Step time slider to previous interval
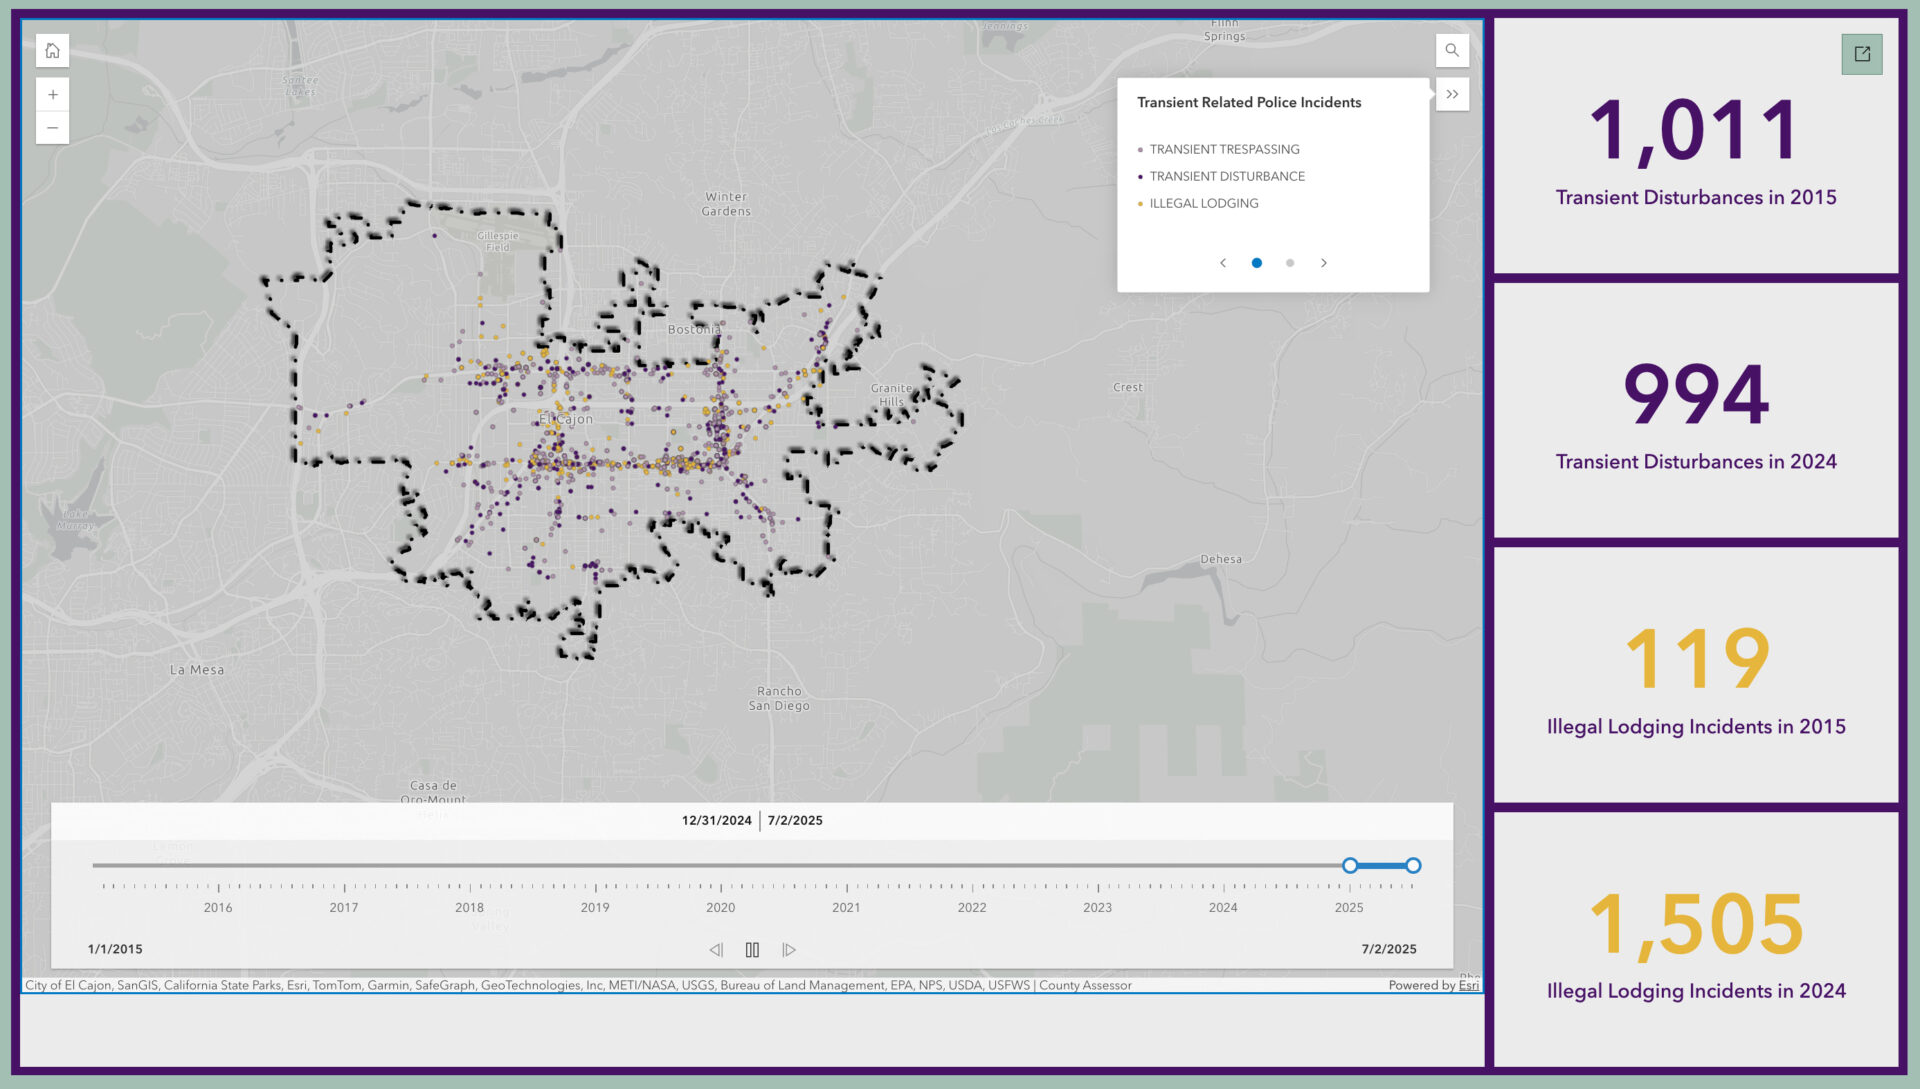Screen dimensions: 1920x1089 tap(716, 950)
